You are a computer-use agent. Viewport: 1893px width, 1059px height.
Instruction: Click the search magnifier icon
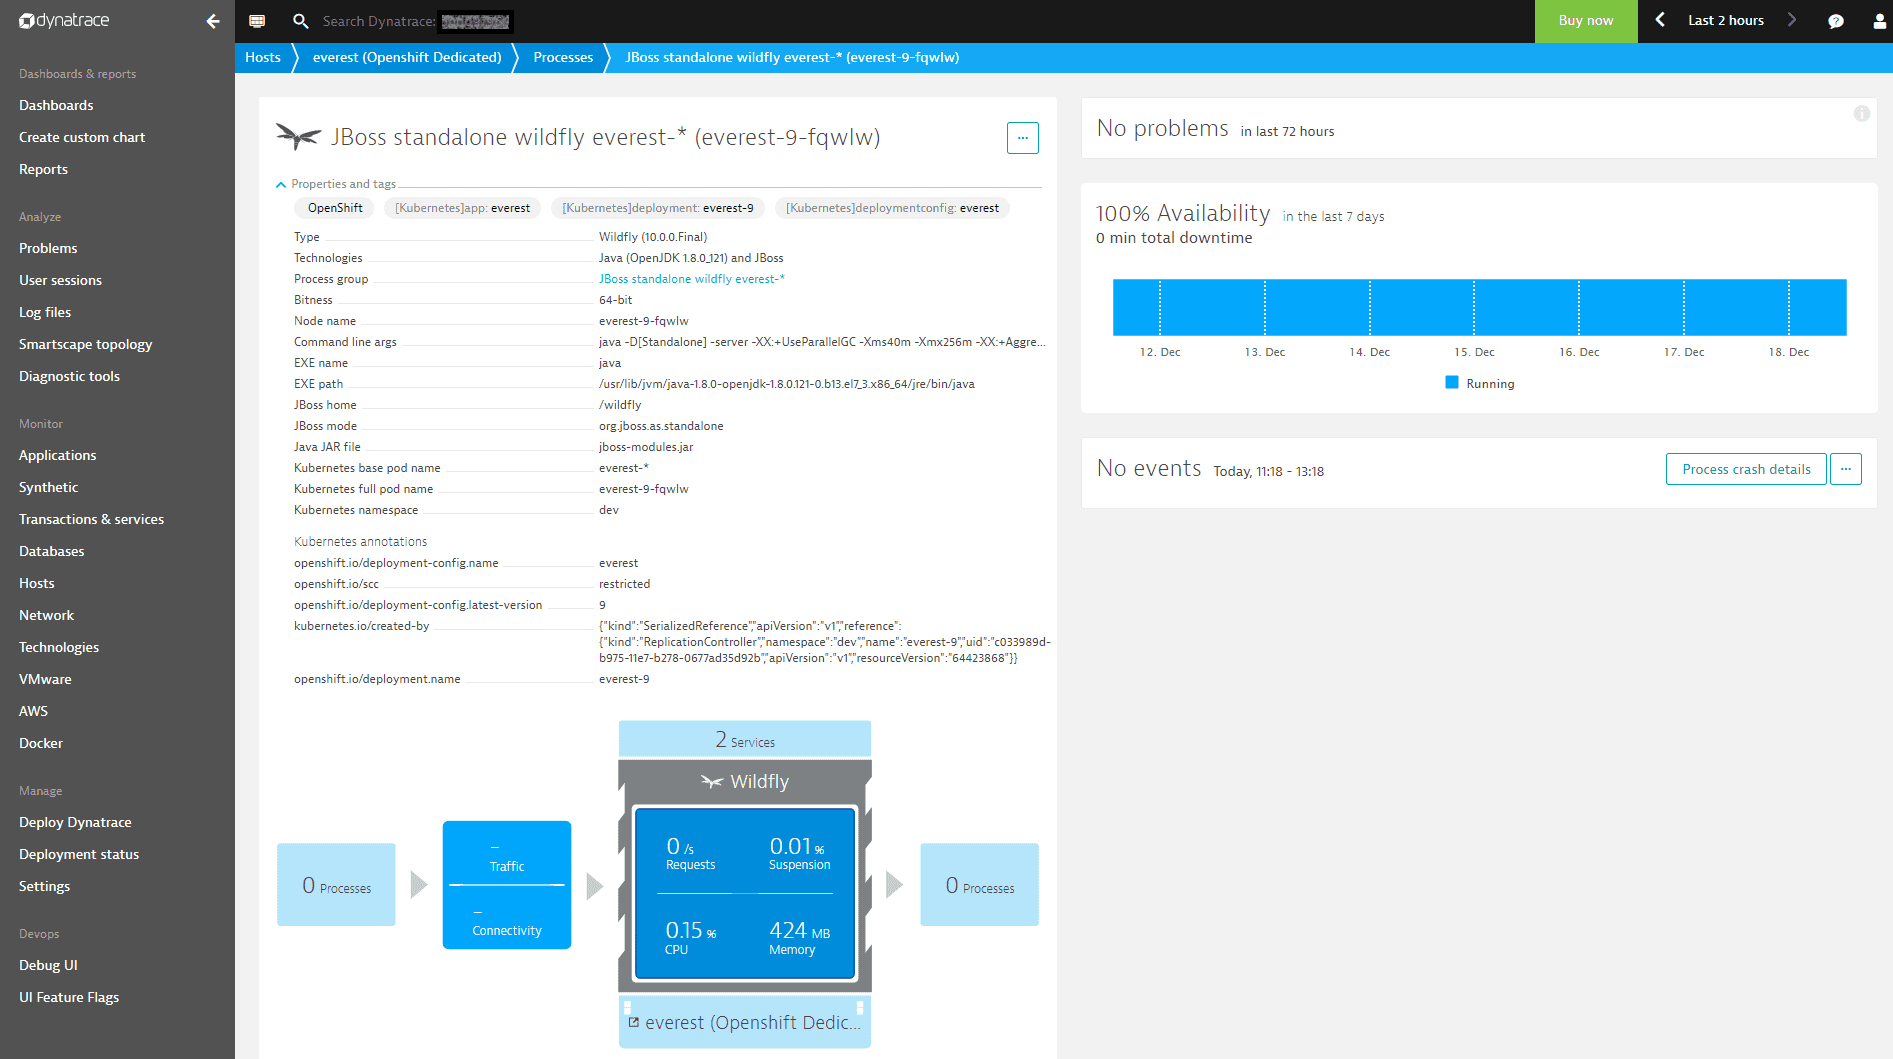coord(300,21)
